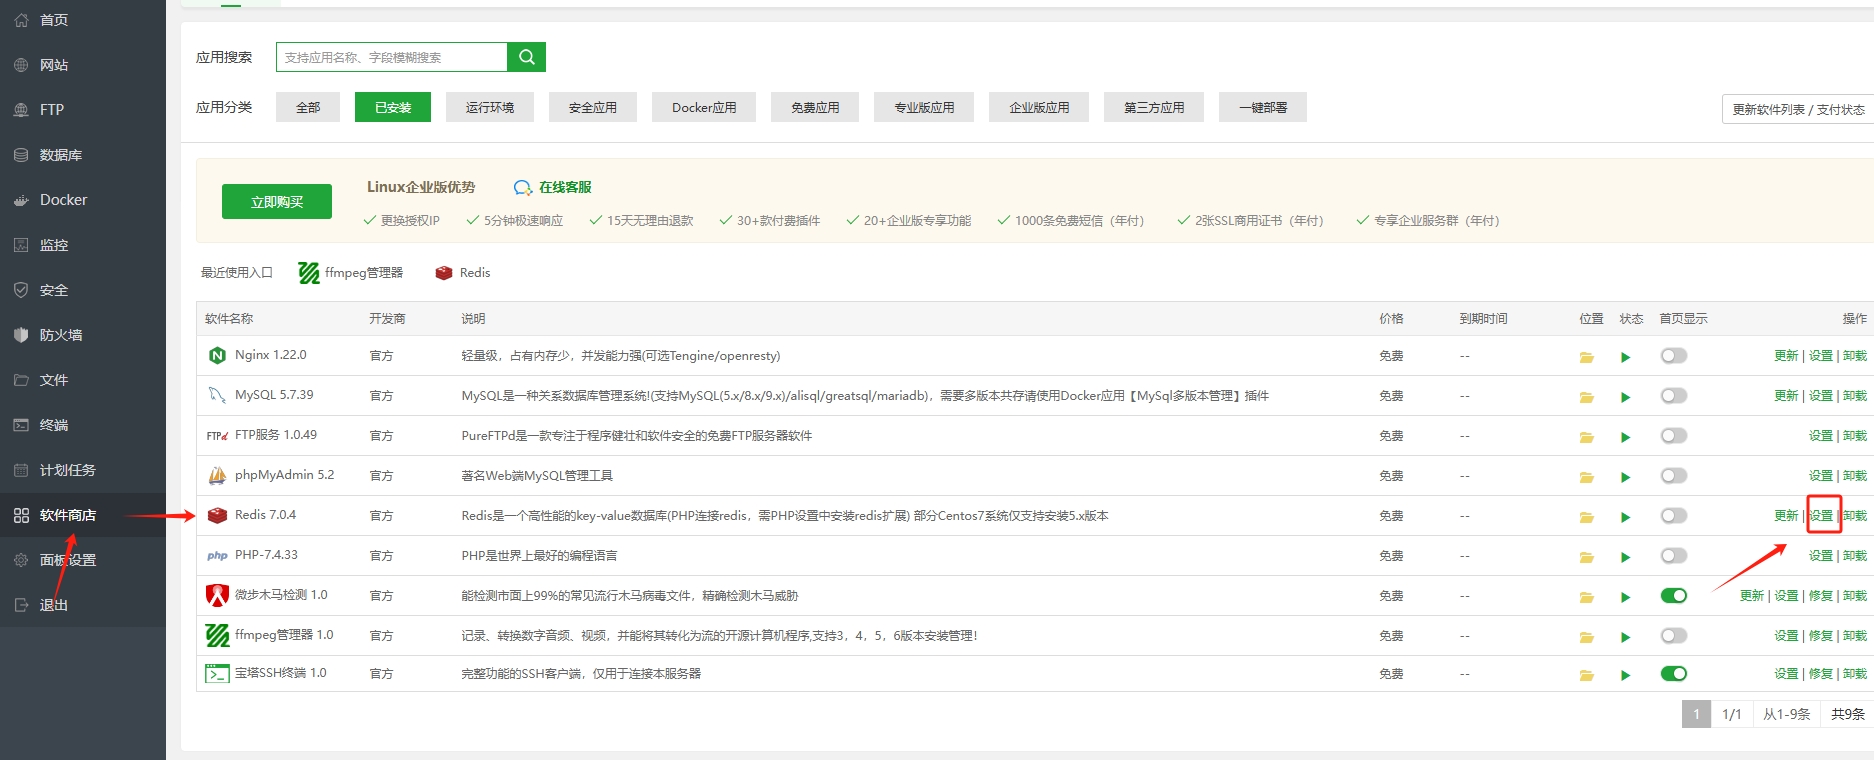
Task: Turn off homepage display for 宝塔SSH终端
Action: (1673, 674)
